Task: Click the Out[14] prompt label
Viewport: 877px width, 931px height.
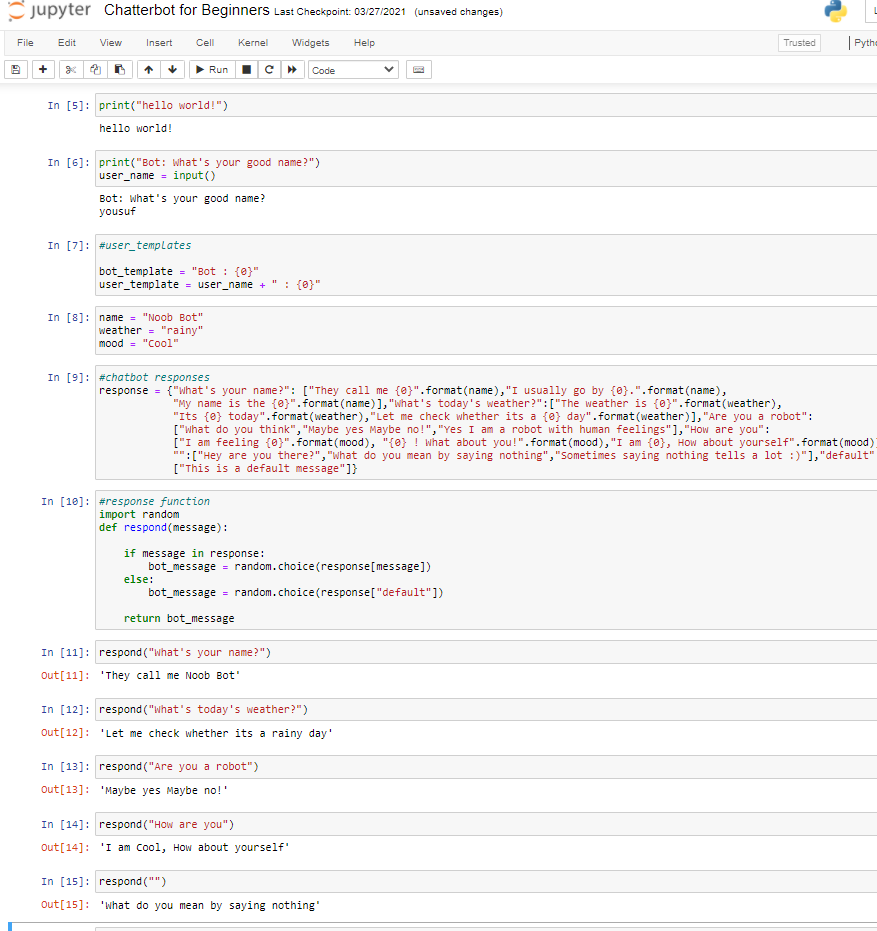Action: [x=65, y=847]
